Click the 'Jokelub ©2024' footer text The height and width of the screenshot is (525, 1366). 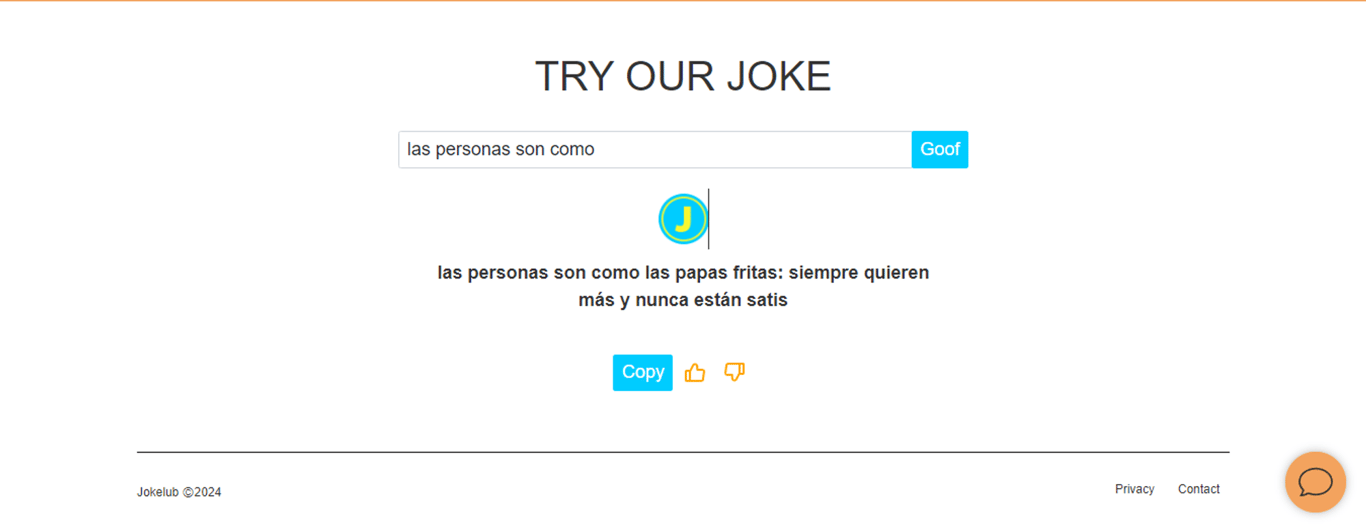pos(179,492)
